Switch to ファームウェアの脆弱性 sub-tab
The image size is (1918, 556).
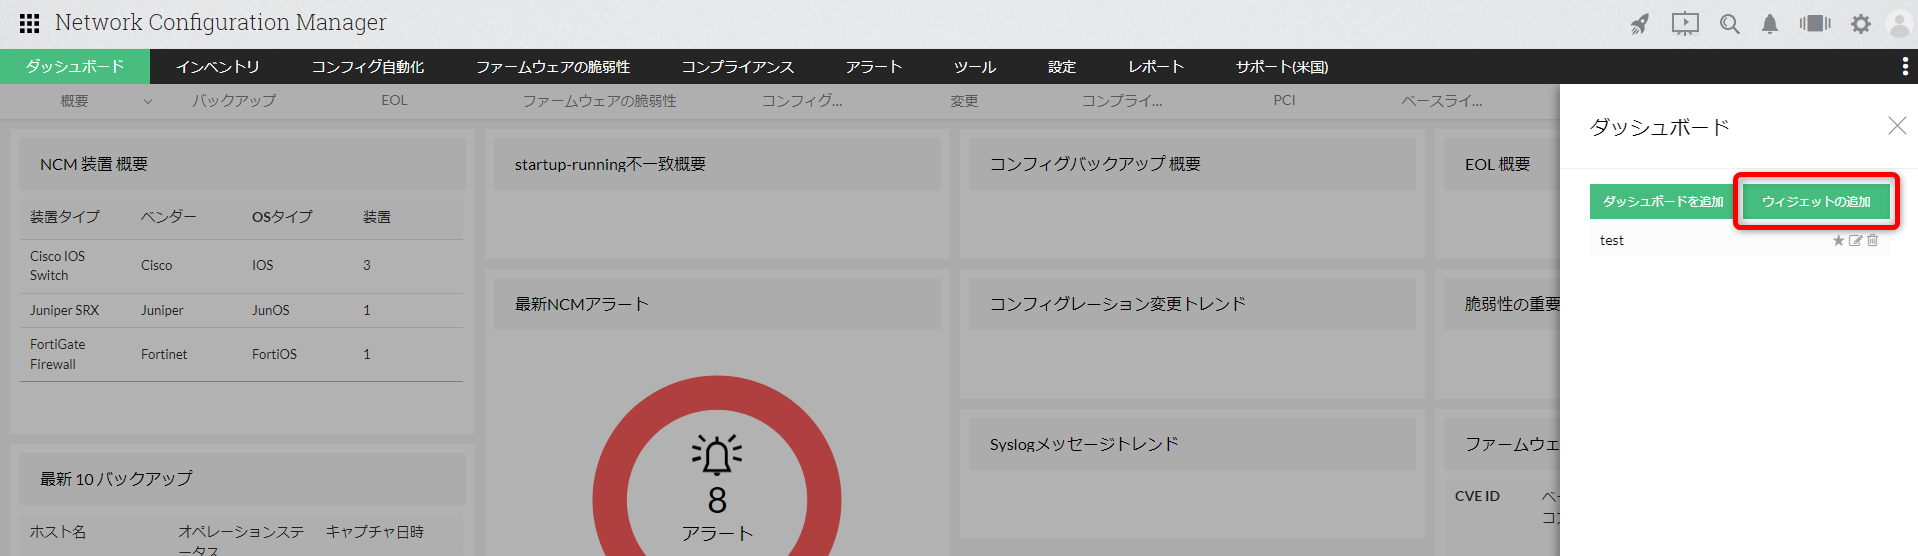point(599,101)
